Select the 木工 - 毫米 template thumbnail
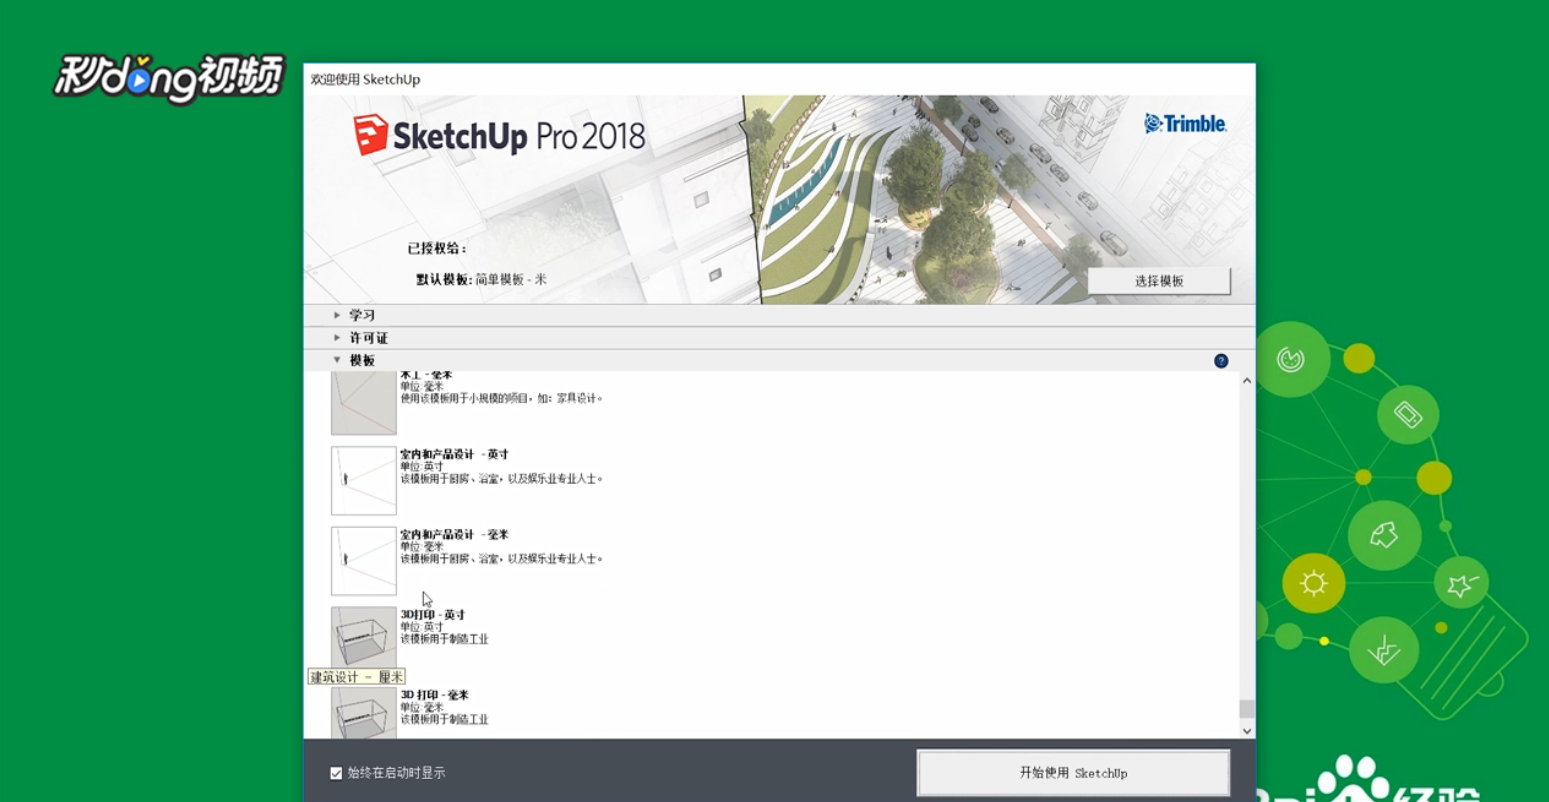1549x802 pixels. (364, 403)
